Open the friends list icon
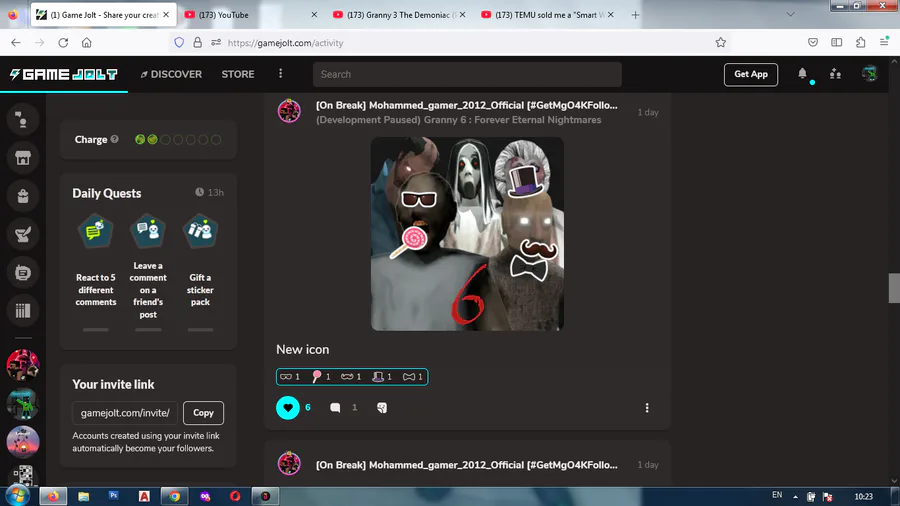 pos(835,74)
